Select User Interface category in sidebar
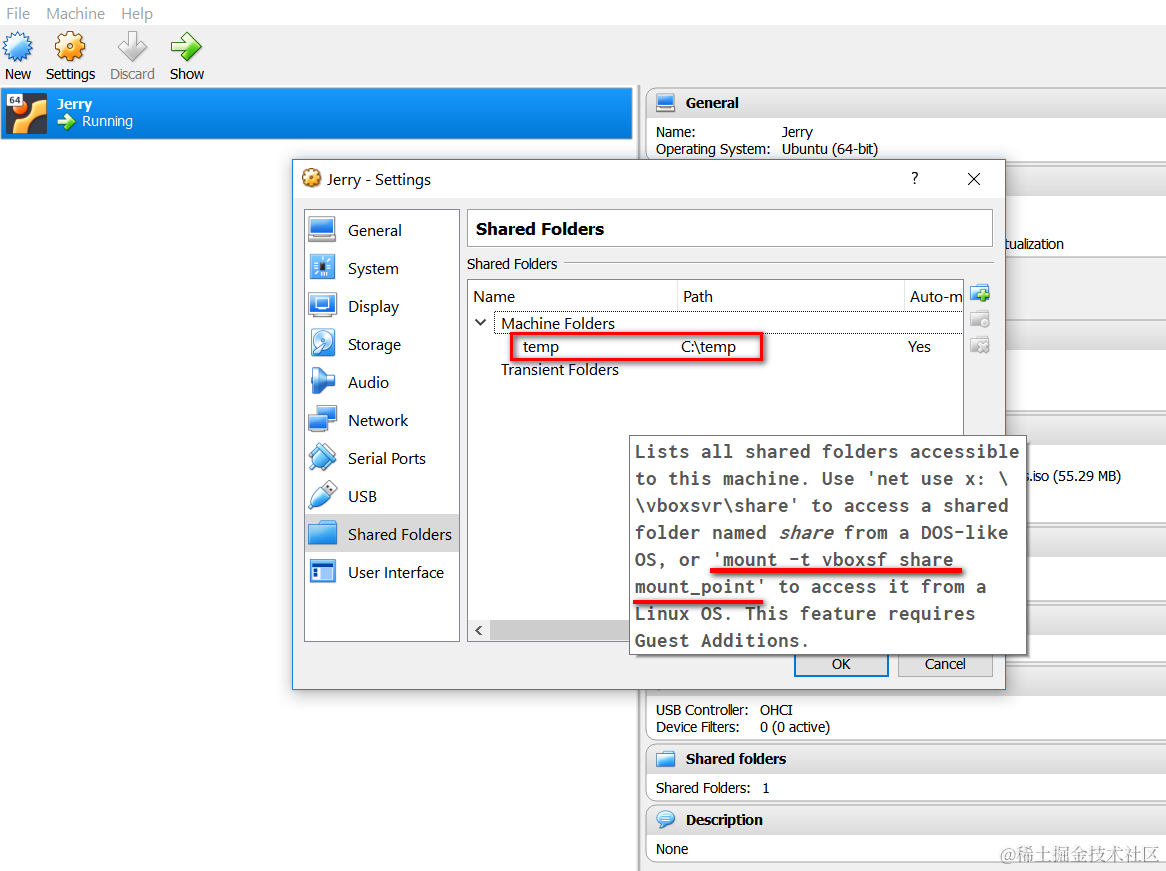The height and width of the screenshot is (871, 1166). tap(382, 572)
